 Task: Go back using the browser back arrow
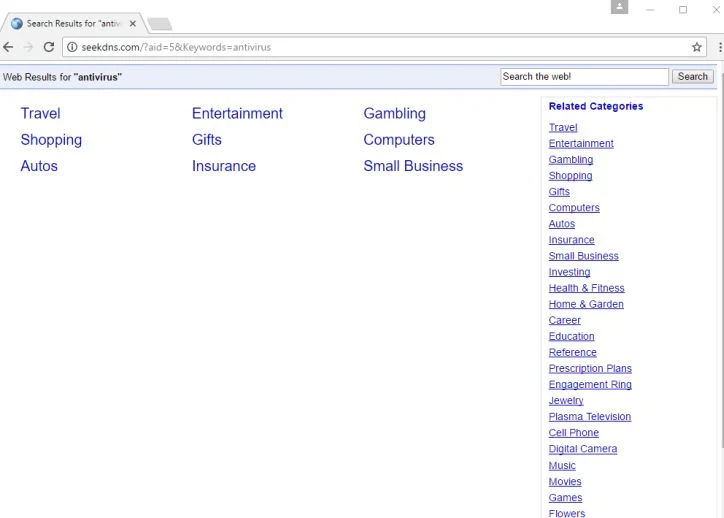8,47
